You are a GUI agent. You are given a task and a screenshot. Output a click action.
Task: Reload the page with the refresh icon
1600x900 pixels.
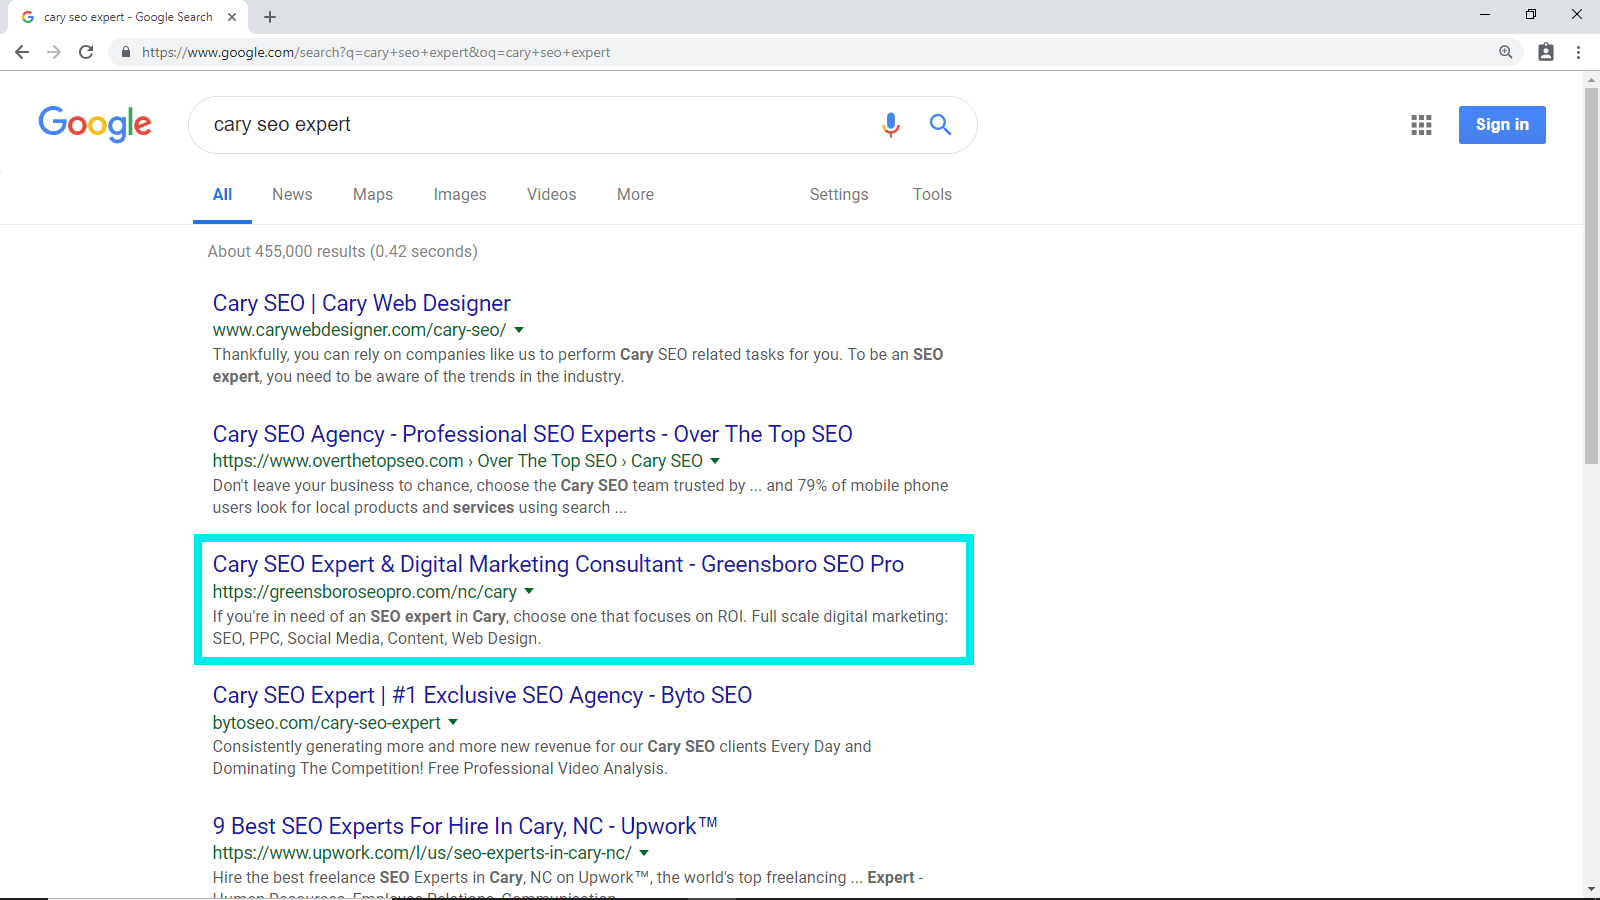click(x=86, y=52)
